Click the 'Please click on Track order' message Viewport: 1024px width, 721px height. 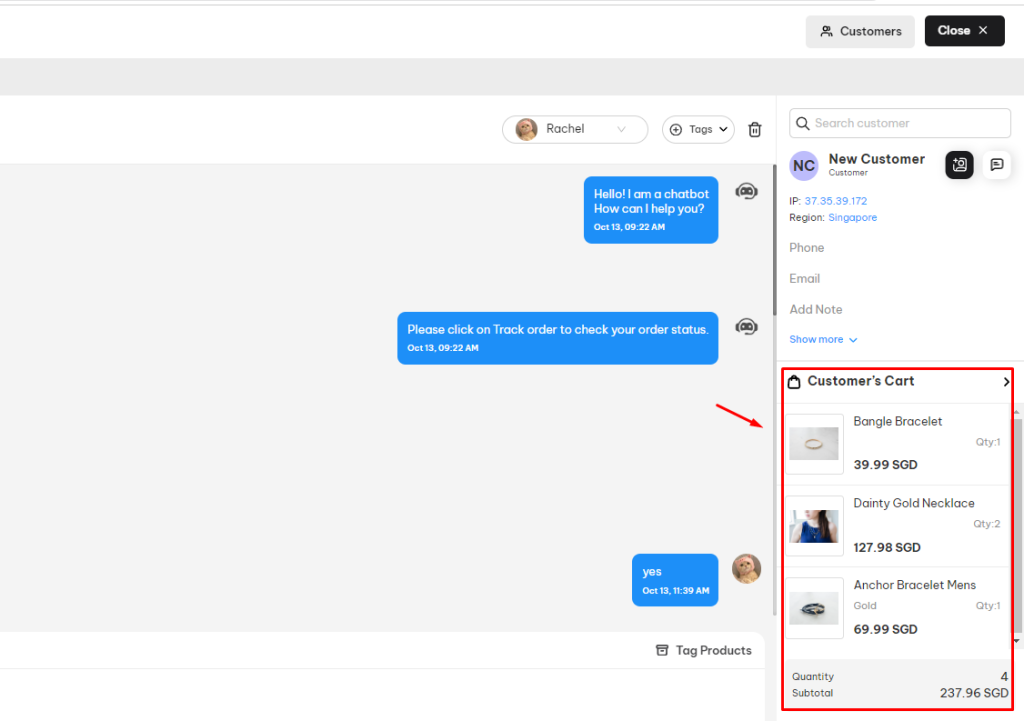coord(558,338)
